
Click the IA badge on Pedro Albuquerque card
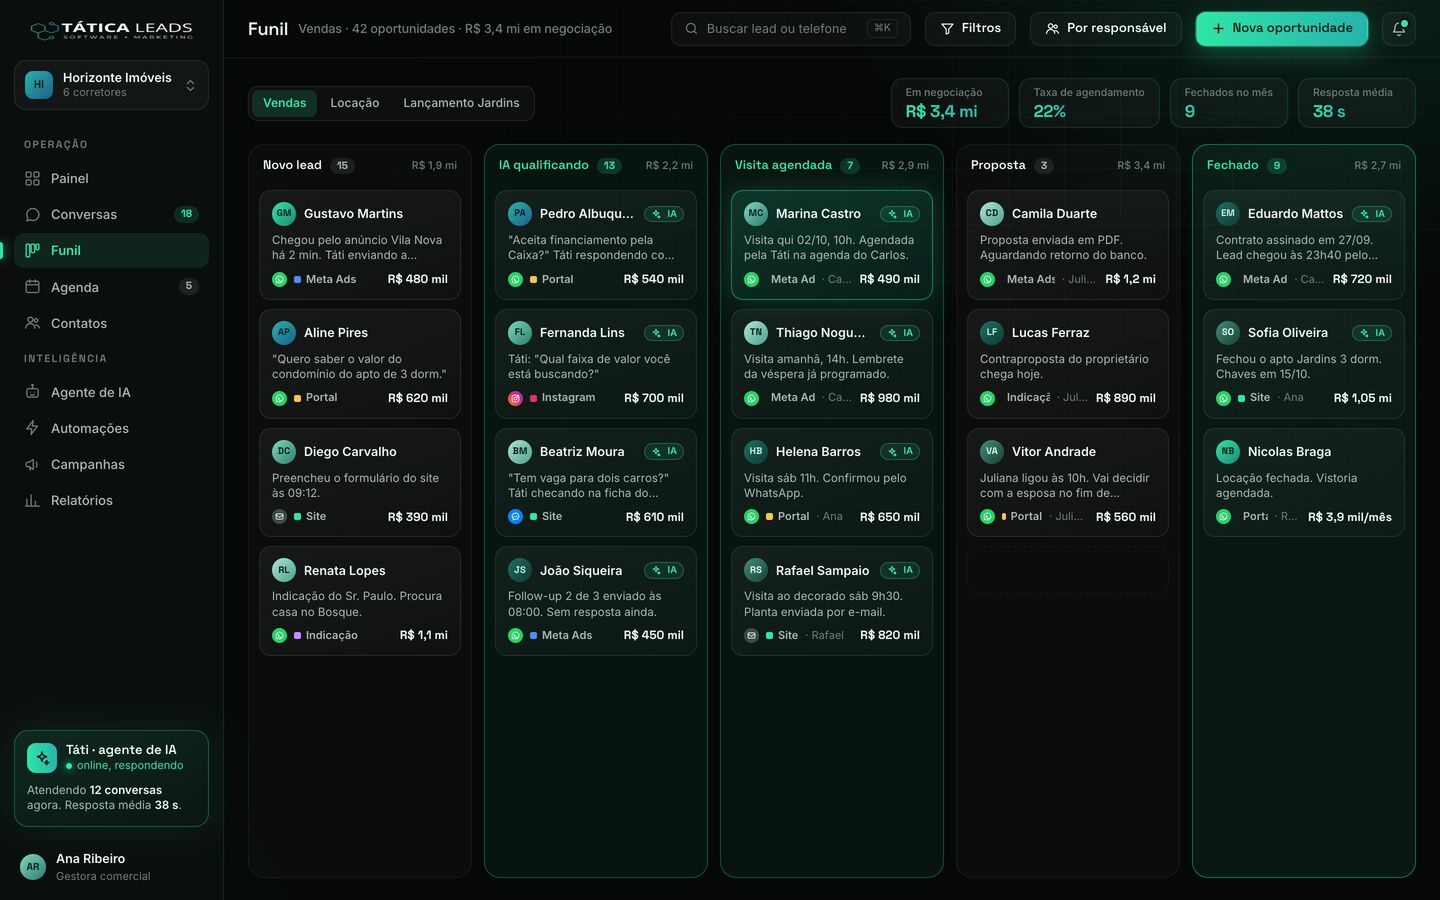(x=664, y=214)
